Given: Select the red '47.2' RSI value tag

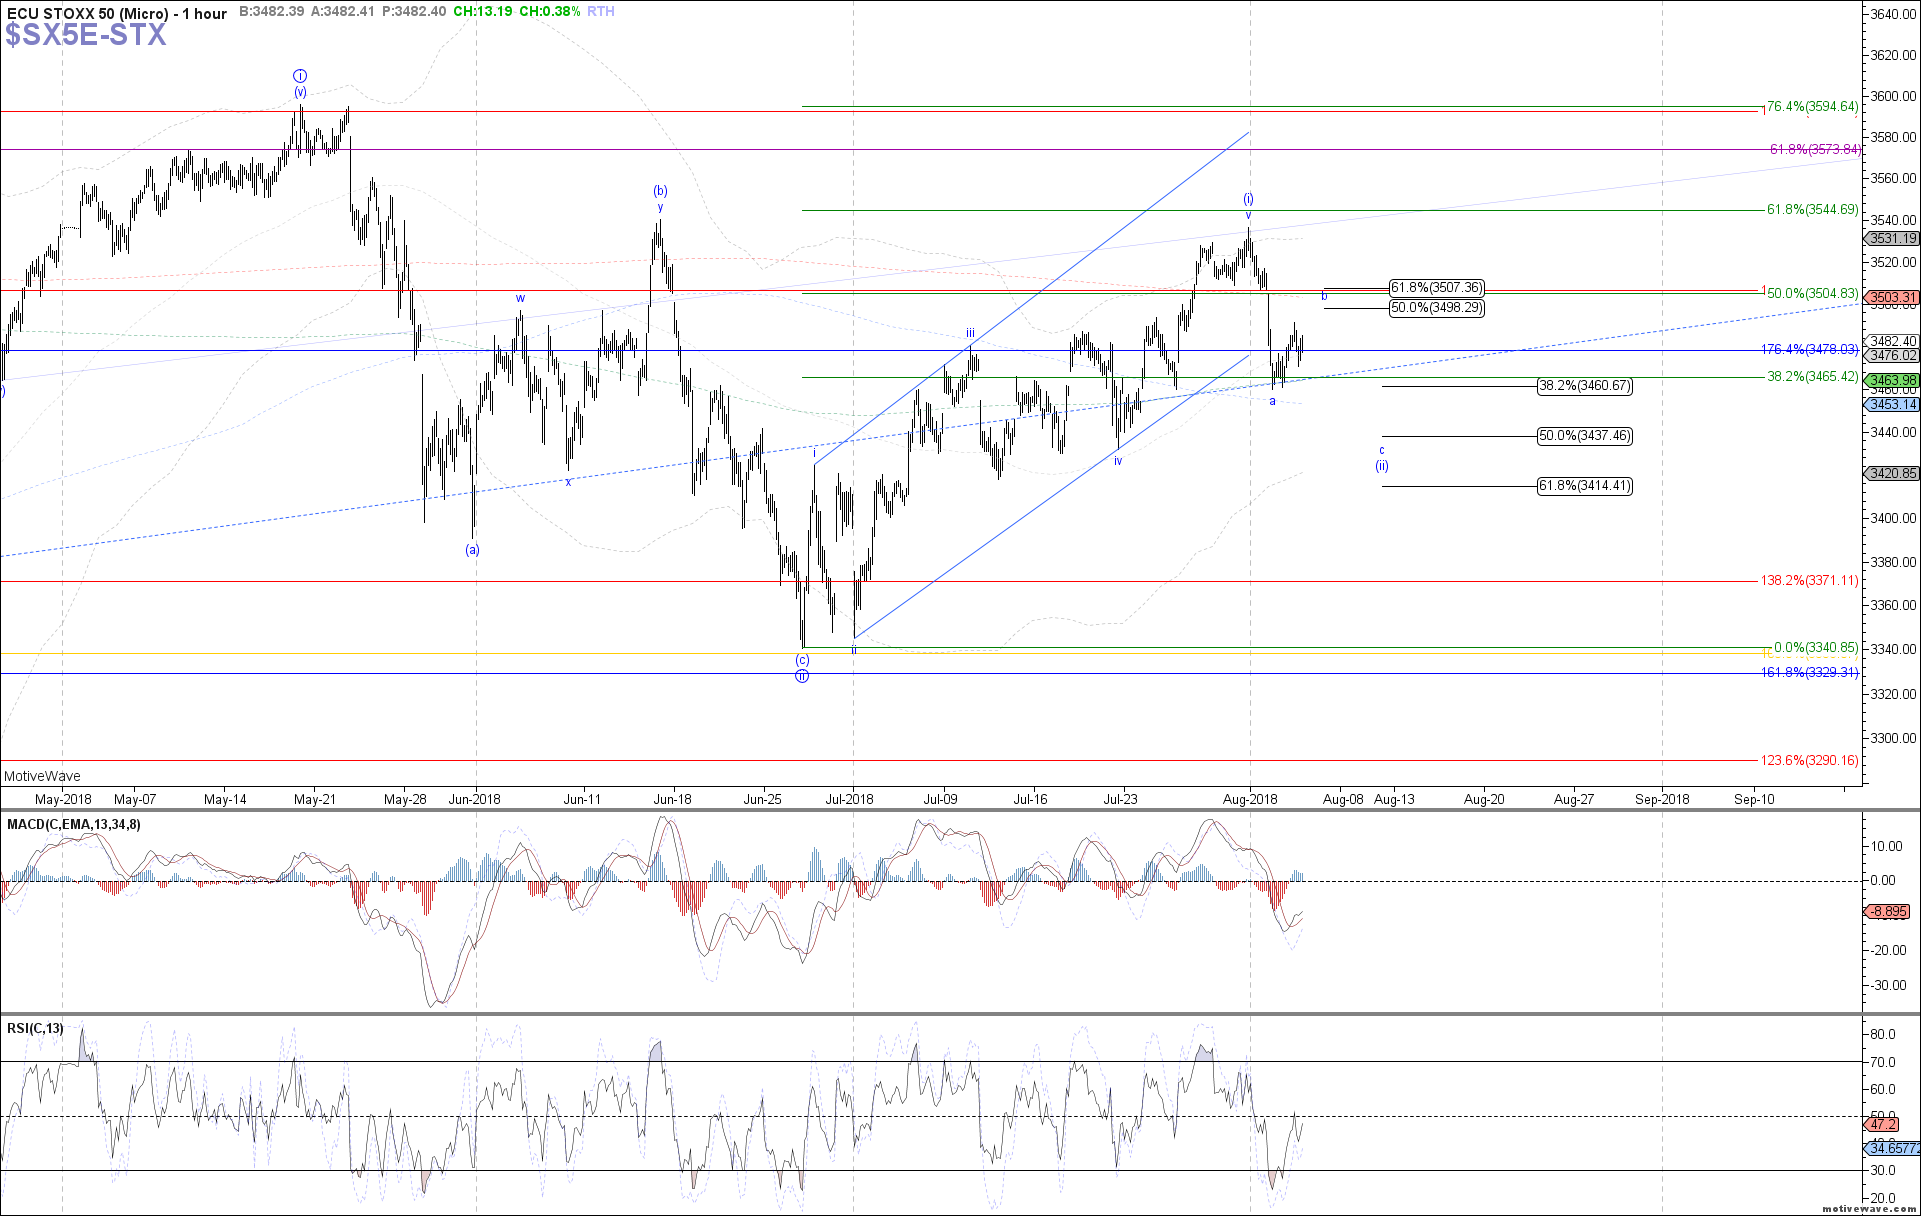Looking at the screenshot, I should 1883,1125.
